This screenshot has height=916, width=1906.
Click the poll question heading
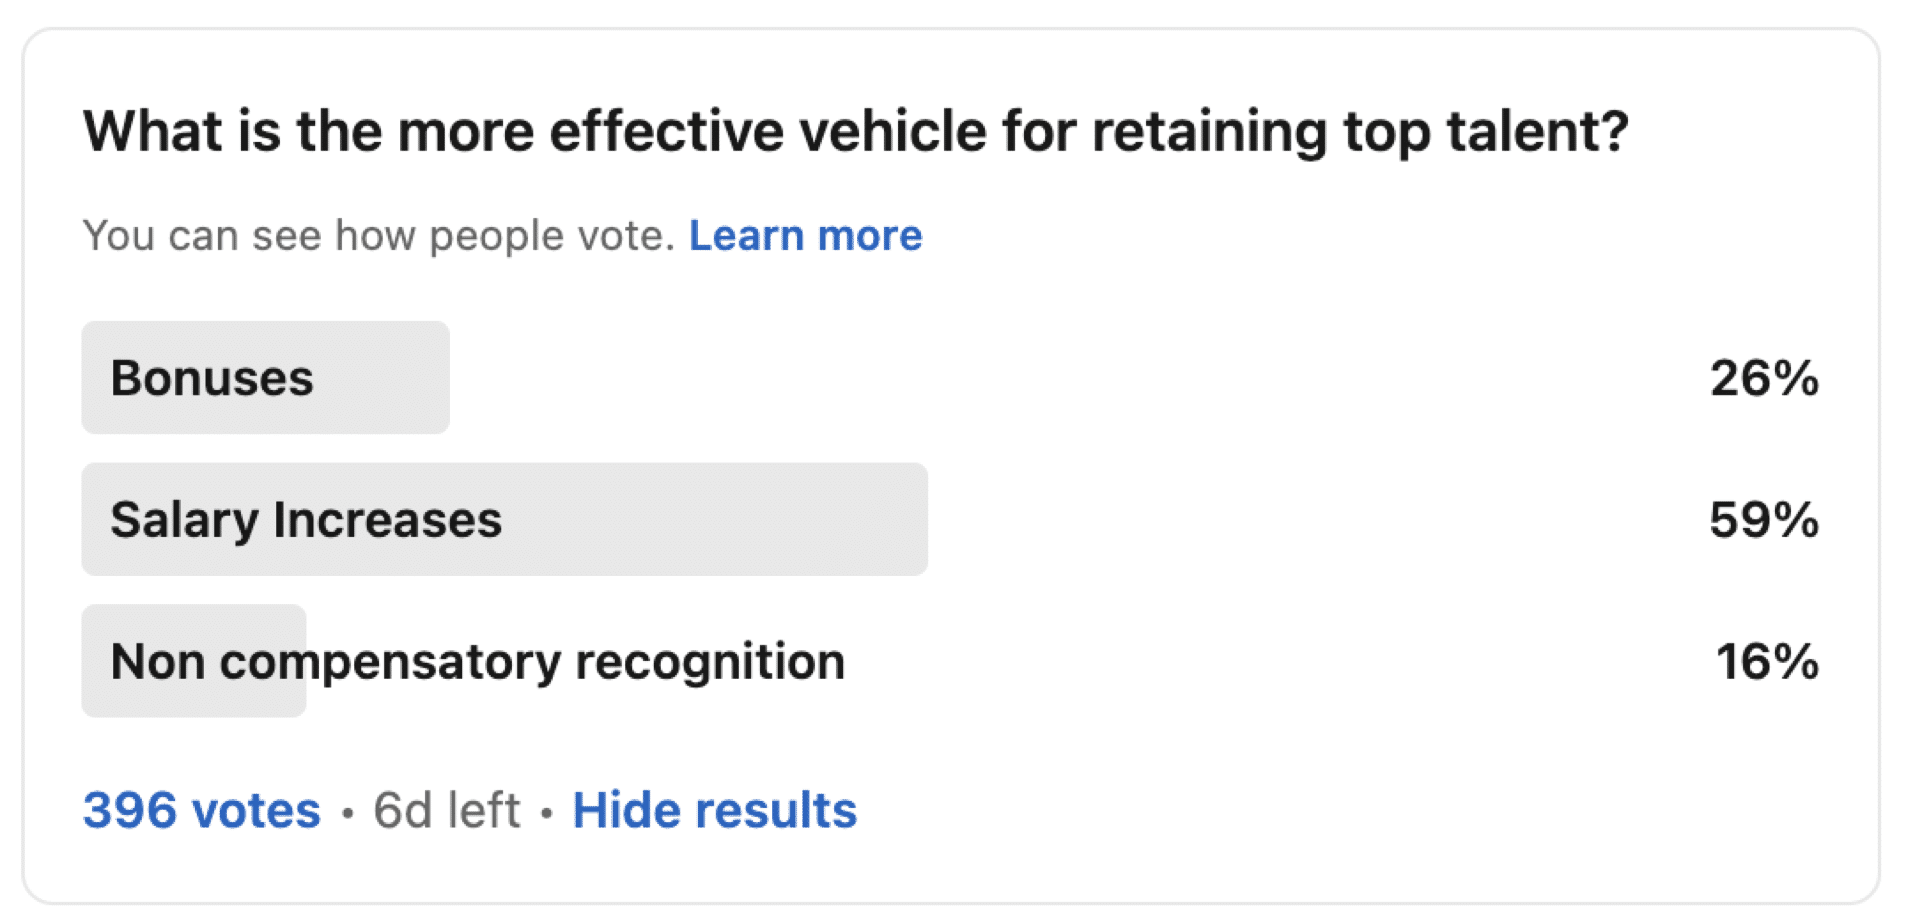click(x=855, y=132)
